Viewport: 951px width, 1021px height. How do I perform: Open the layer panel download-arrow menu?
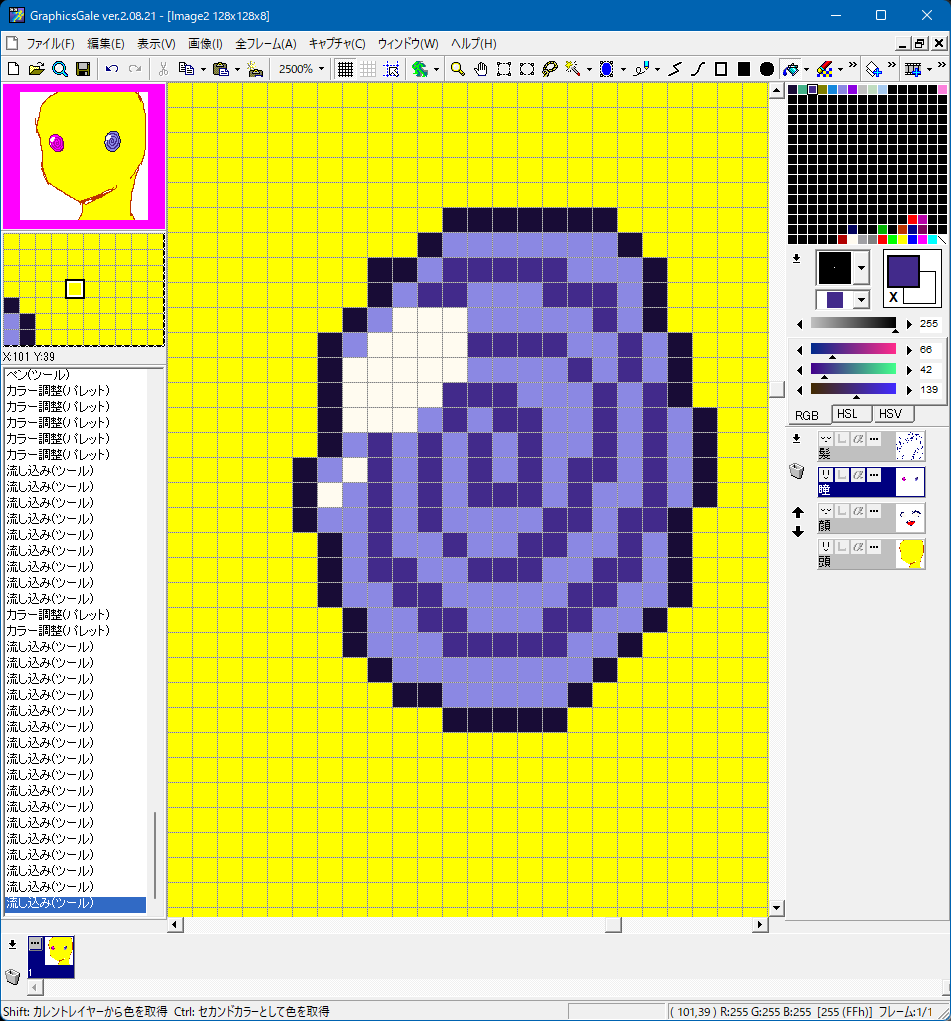[796, 439]
